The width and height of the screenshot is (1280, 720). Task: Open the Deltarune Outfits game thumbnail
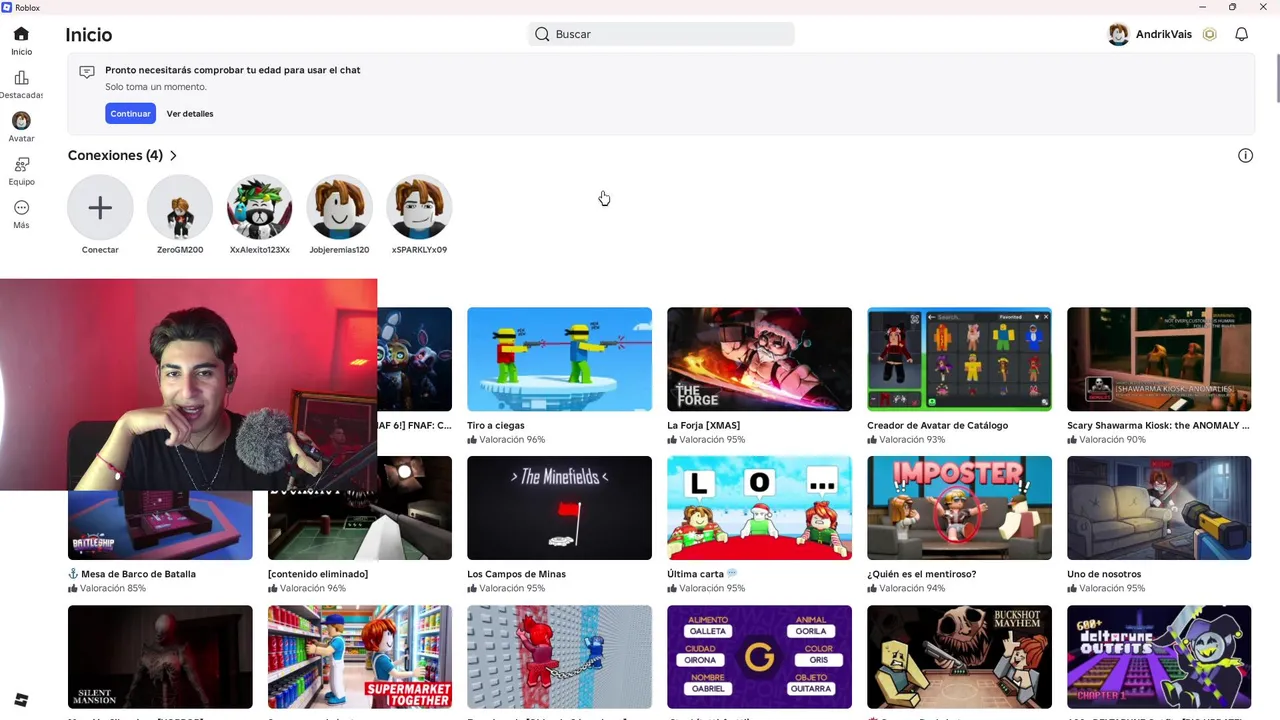click(1159, 657)
